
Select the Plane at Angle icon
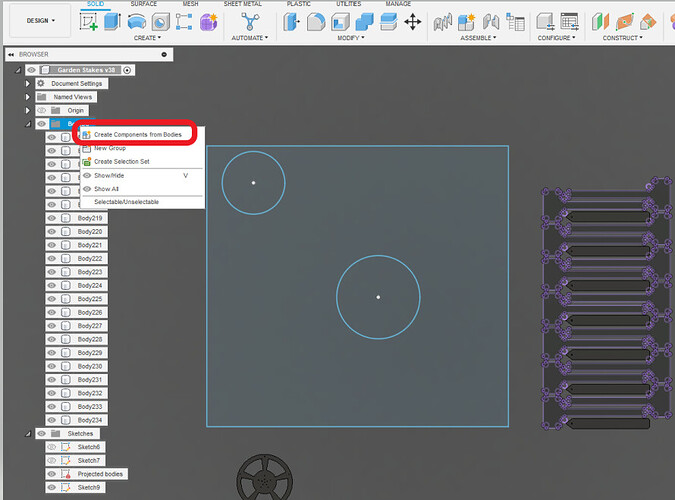tap(624, 22)
